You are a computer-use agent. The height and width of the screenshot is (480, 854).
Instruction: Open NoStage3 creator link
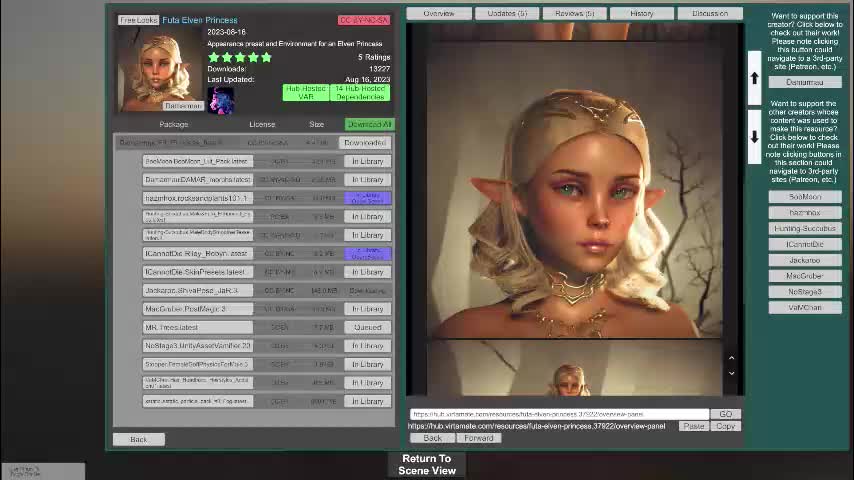click(x=805, y=292)
